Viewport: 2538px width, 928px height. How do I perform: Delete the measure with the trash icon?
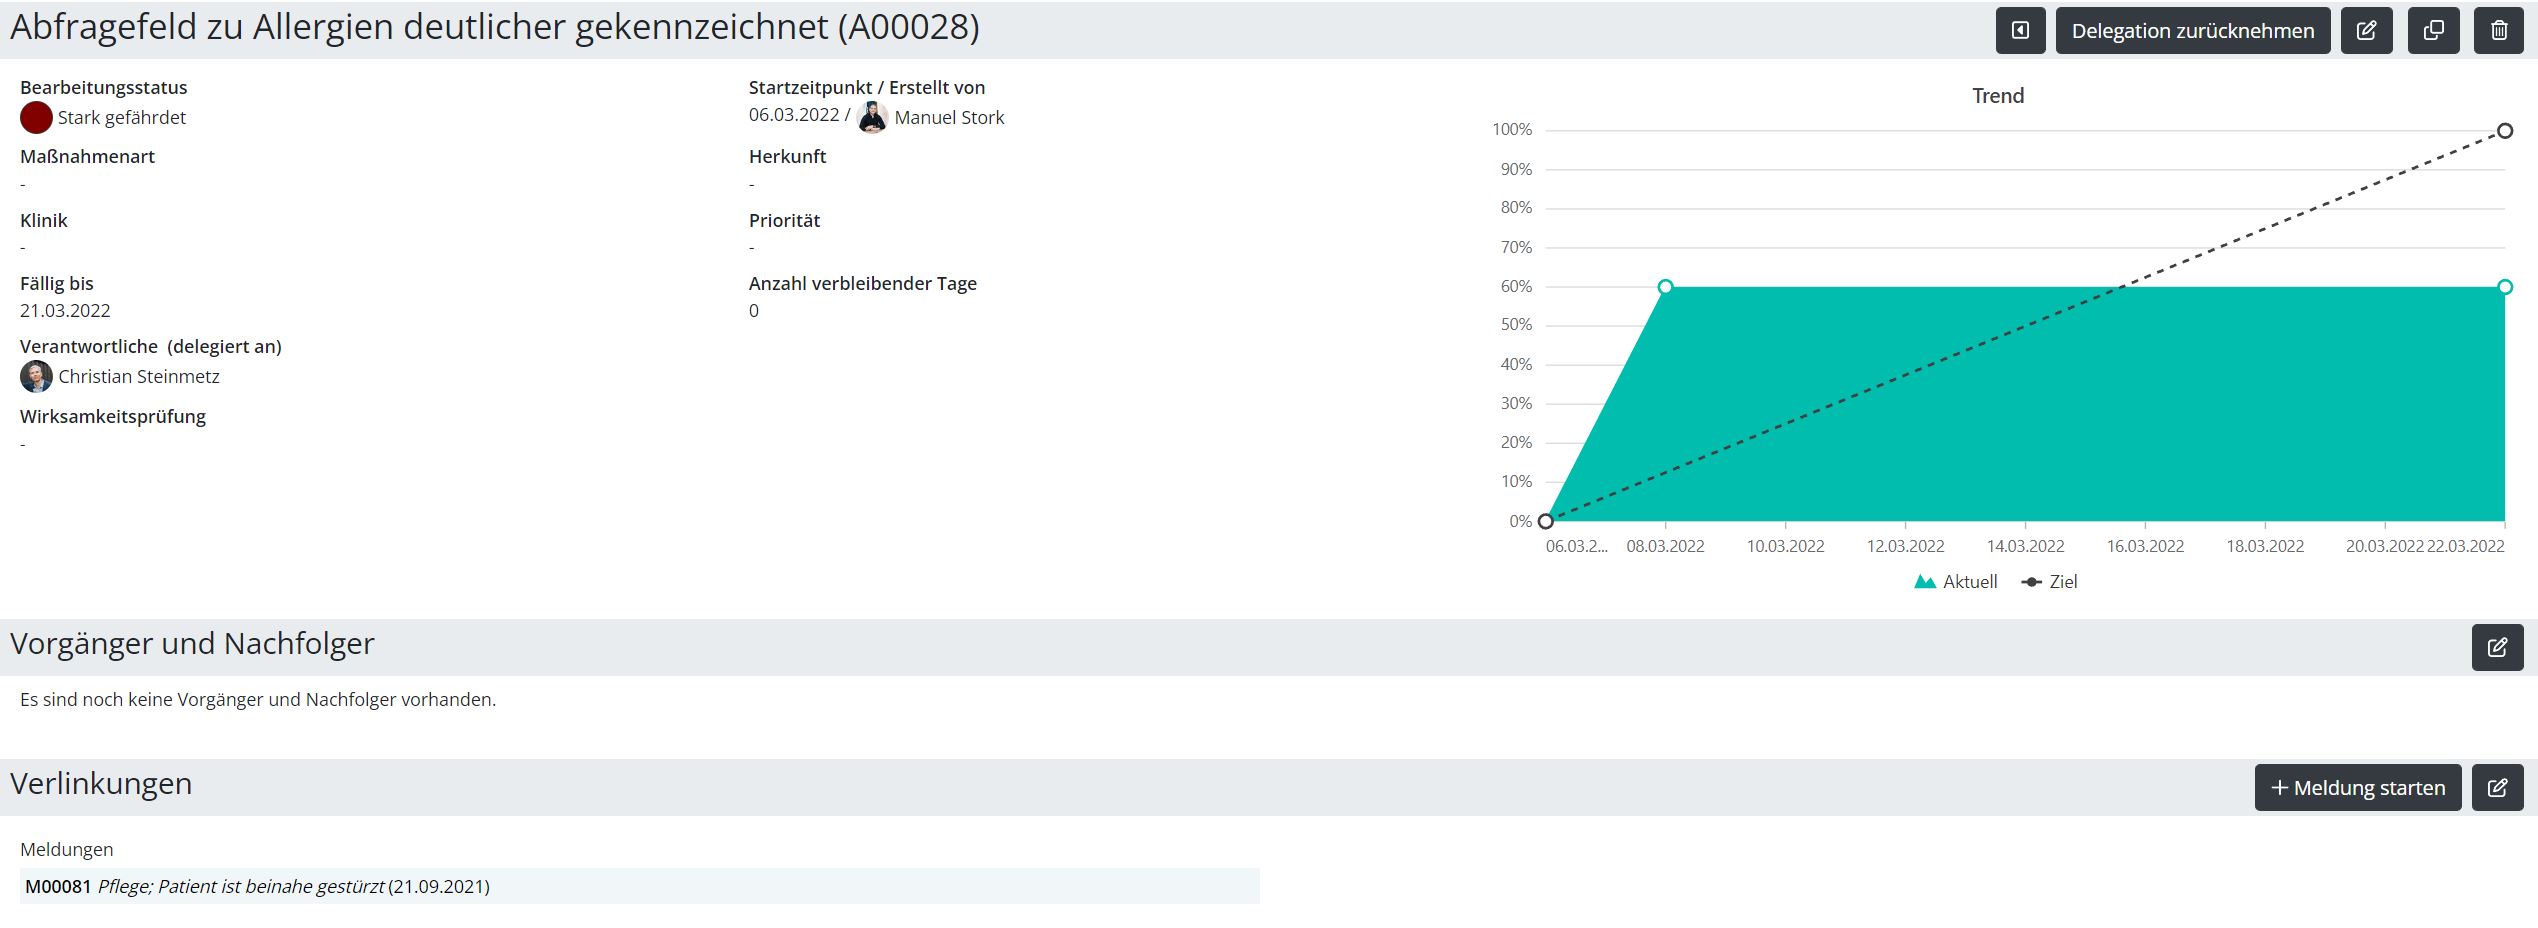click(x=2499, y=30)
